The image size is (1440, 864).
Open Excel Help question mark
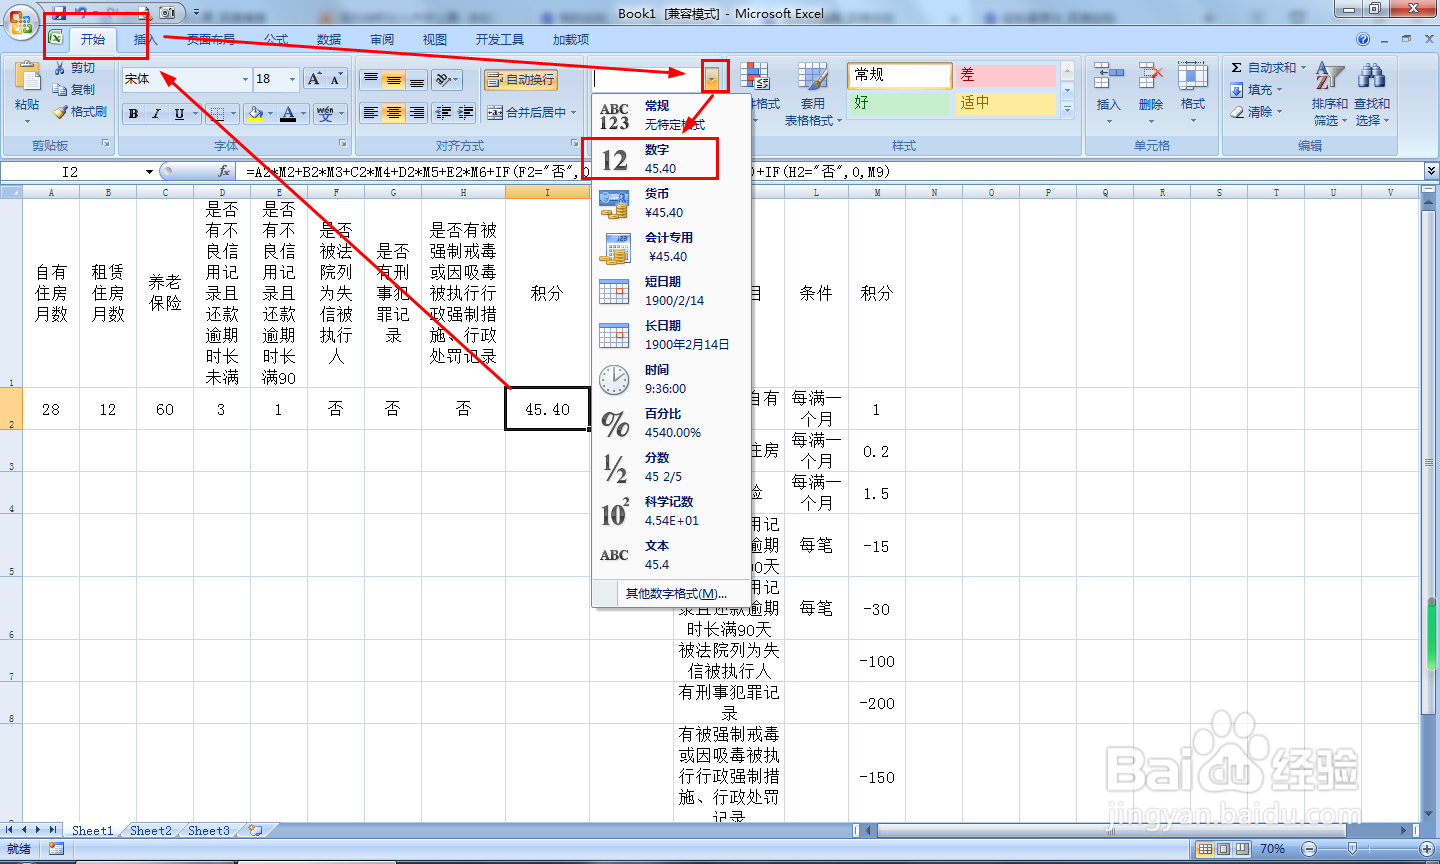1363,40
